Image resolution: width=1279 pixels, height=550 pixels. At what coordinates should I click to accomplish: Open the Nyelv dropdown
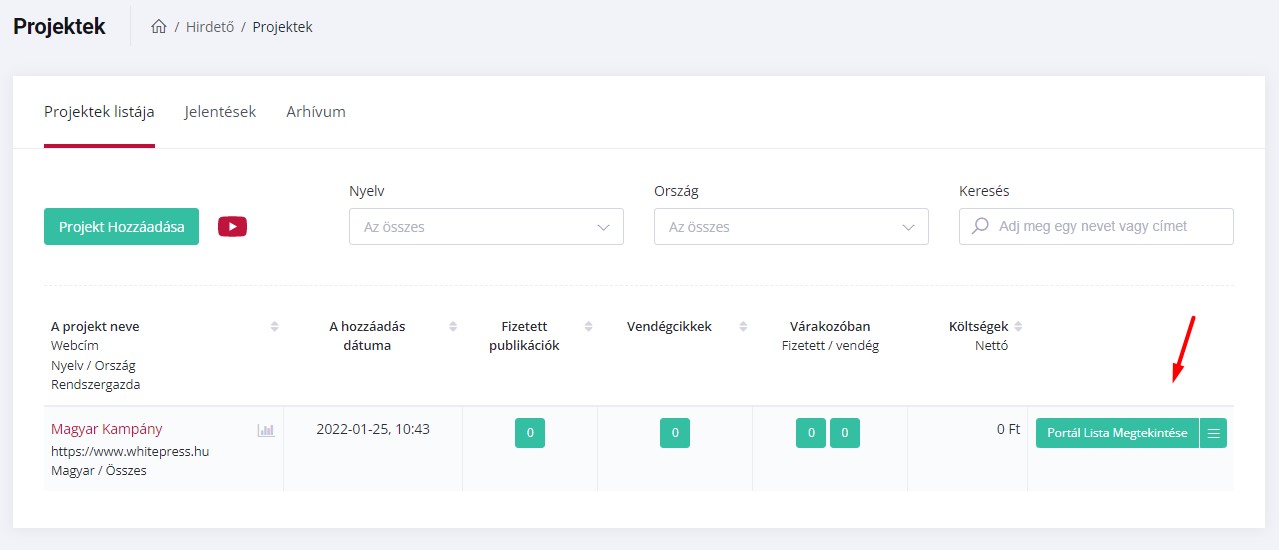(x=486, y=227)
